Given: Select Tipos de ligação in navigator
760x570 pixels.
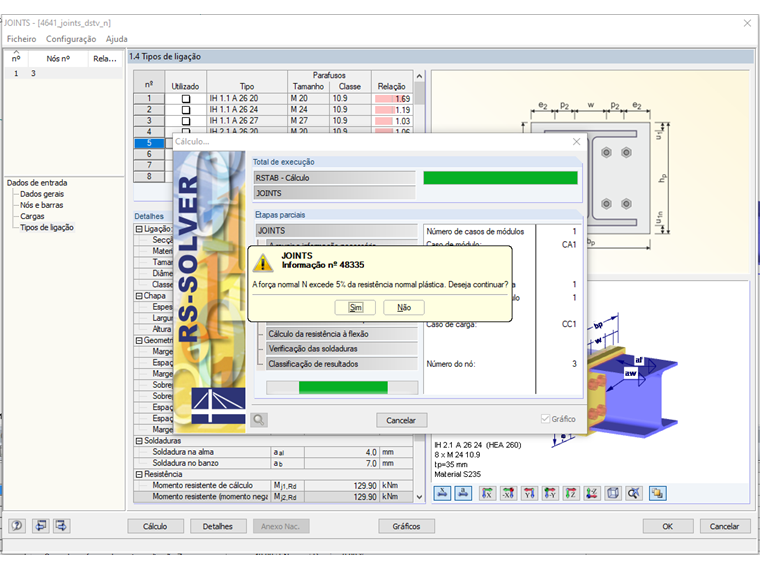Looking at the screenshot, I should point(47,227).
